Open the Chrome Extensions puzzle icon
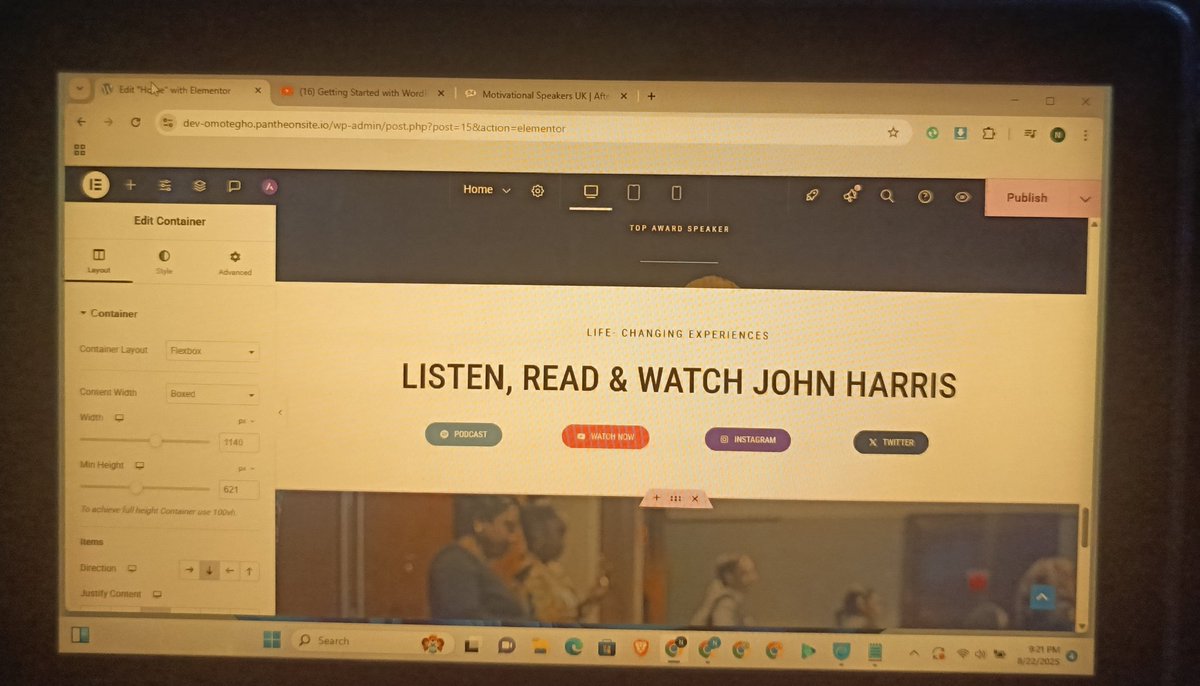1200x686 pixels. click(x=988, y=133)
